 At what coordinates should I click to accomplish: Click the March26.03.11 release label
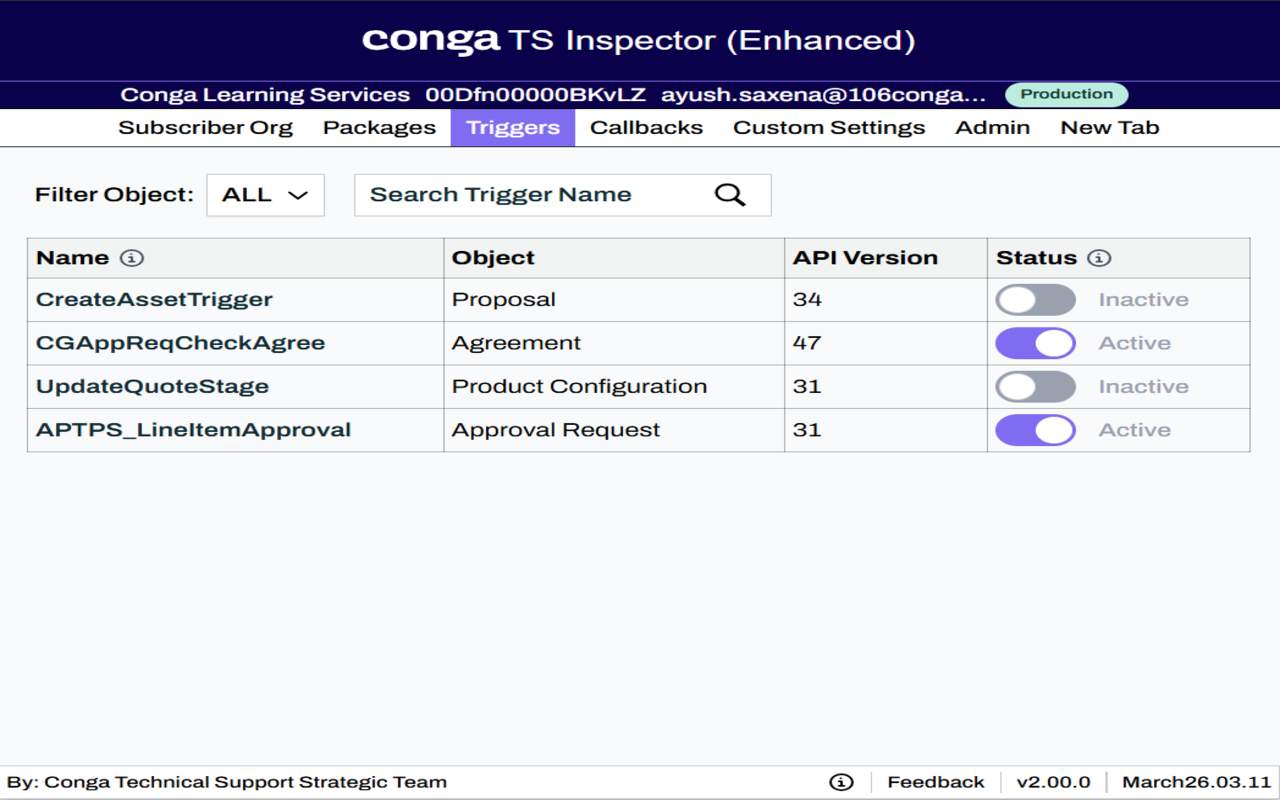pyautogui.click(x=1197, y=782)
